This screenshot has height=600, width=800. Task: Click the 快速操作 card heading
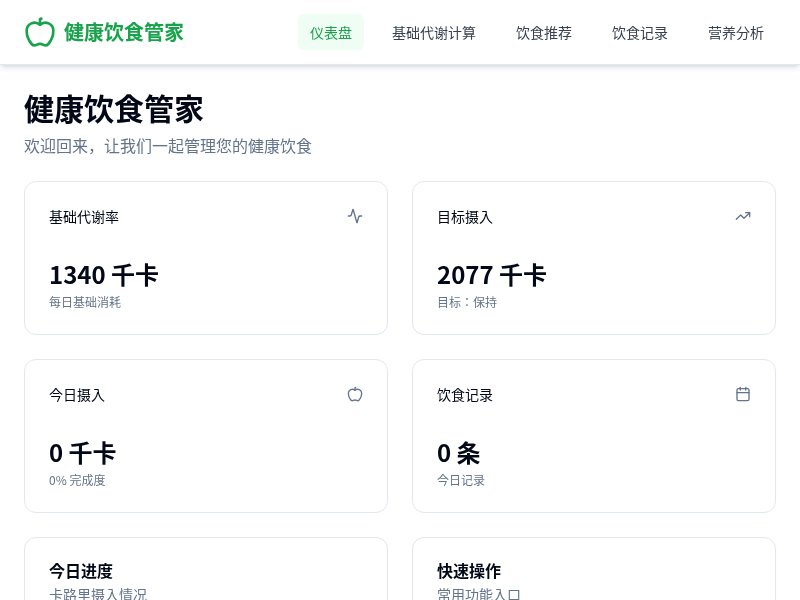coord(469,571)
